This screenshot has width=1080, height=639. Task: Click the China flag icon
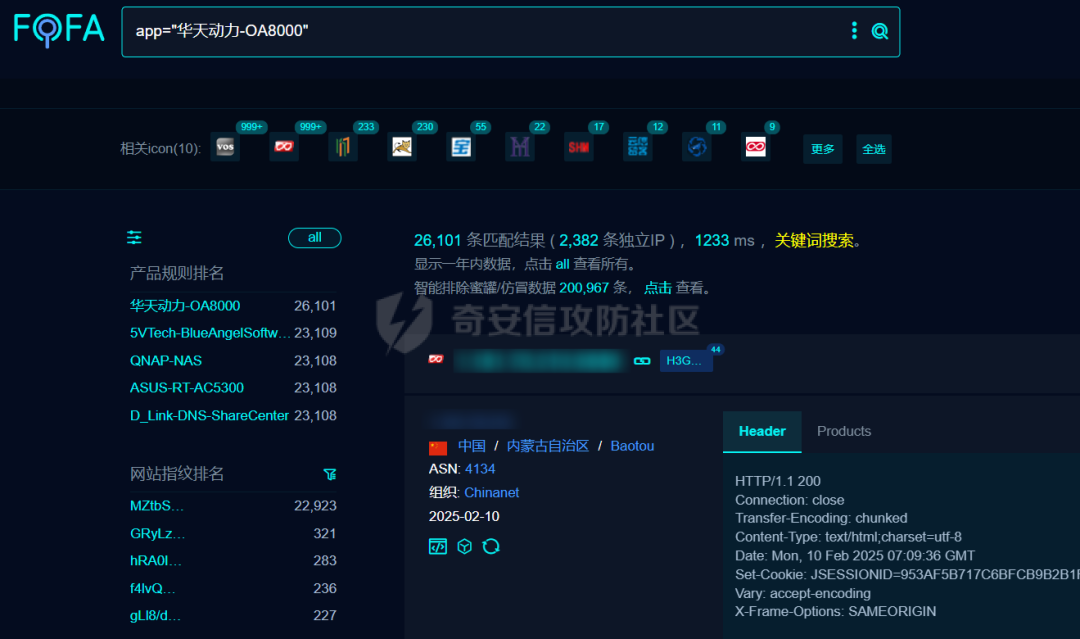438,448
